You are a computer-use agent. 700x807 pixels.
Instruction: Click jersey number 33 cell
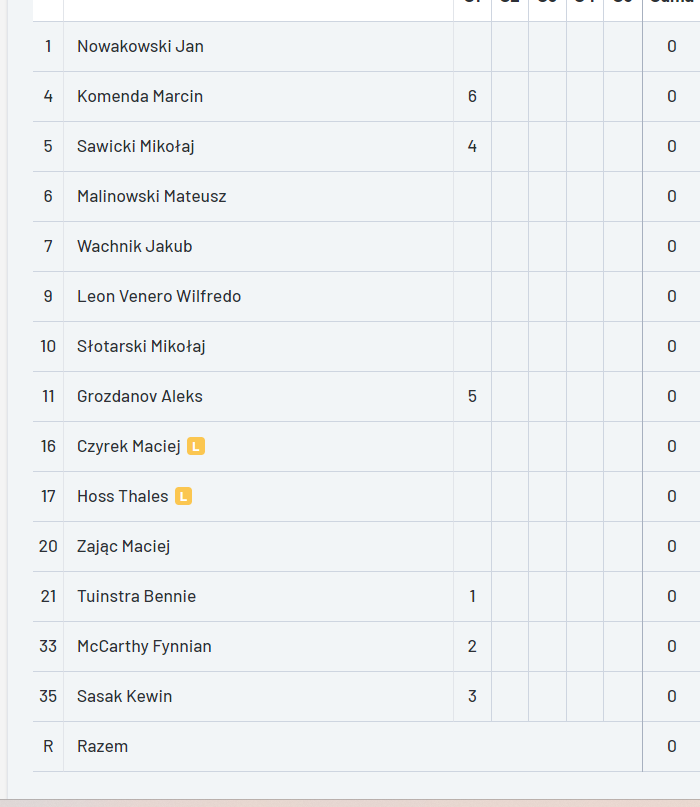(x=48, y=646)
